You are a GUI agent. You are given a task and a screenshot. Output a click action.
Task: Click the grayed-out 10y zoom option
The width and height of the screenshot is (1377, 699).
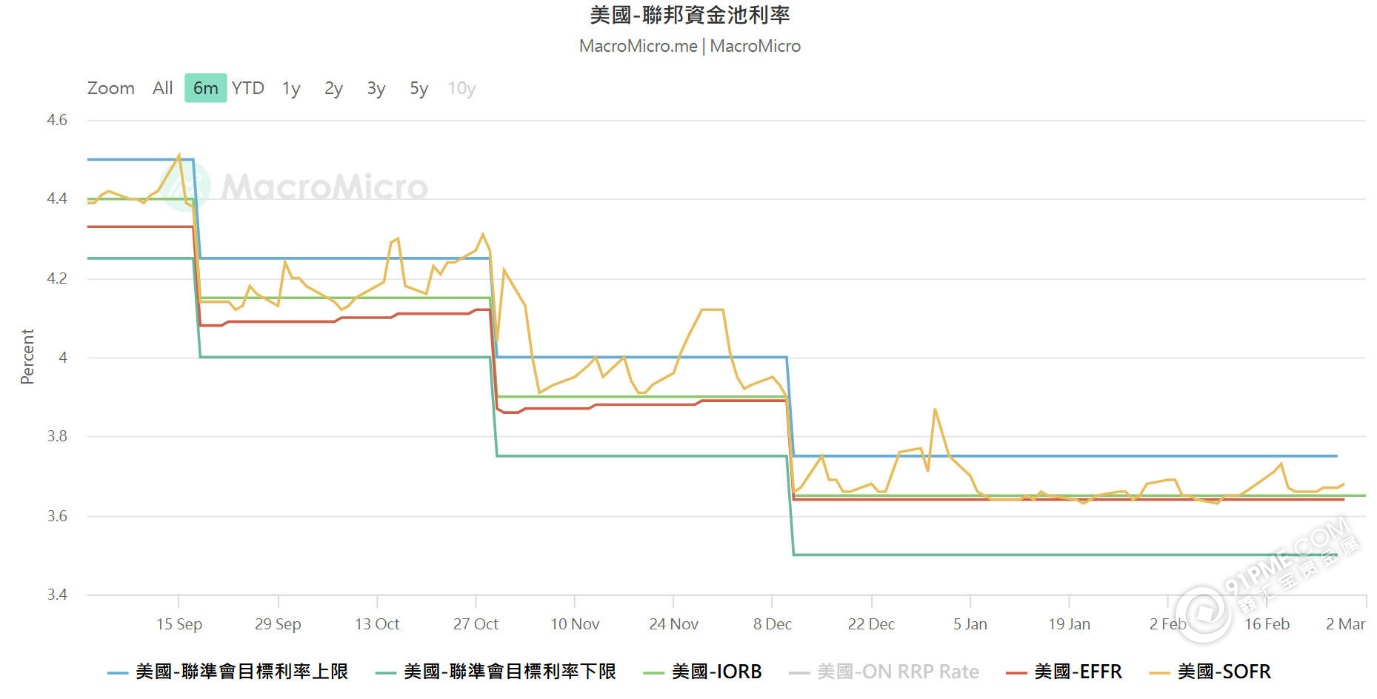pyautogui.click(x=461, y=88)
